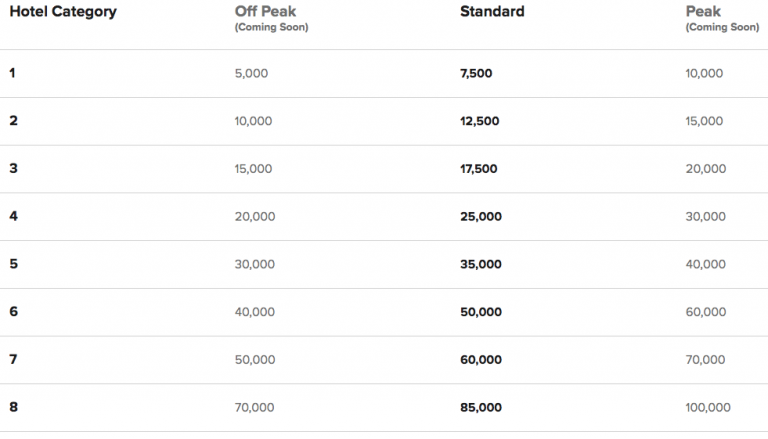This screenshot has width=768, height=439.
Task: Select Standard 12,500 points cell
Action: click(480, 121)
